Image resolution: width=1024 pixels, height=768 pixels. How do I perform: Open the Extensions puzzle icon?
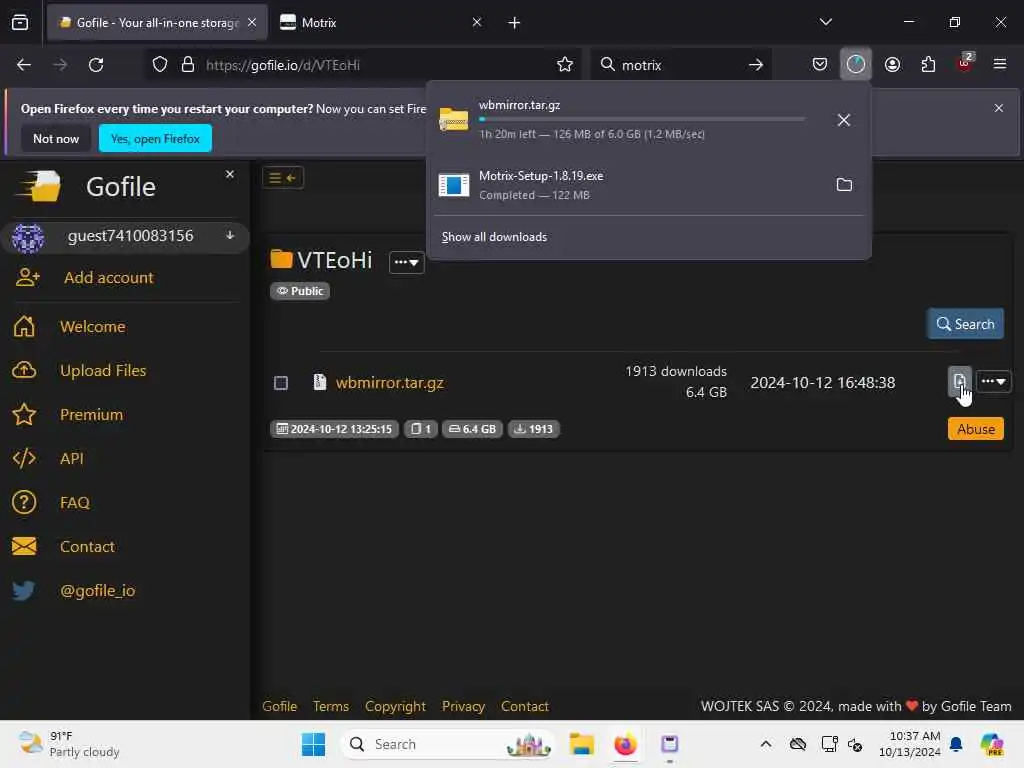[x=928, y=65]
